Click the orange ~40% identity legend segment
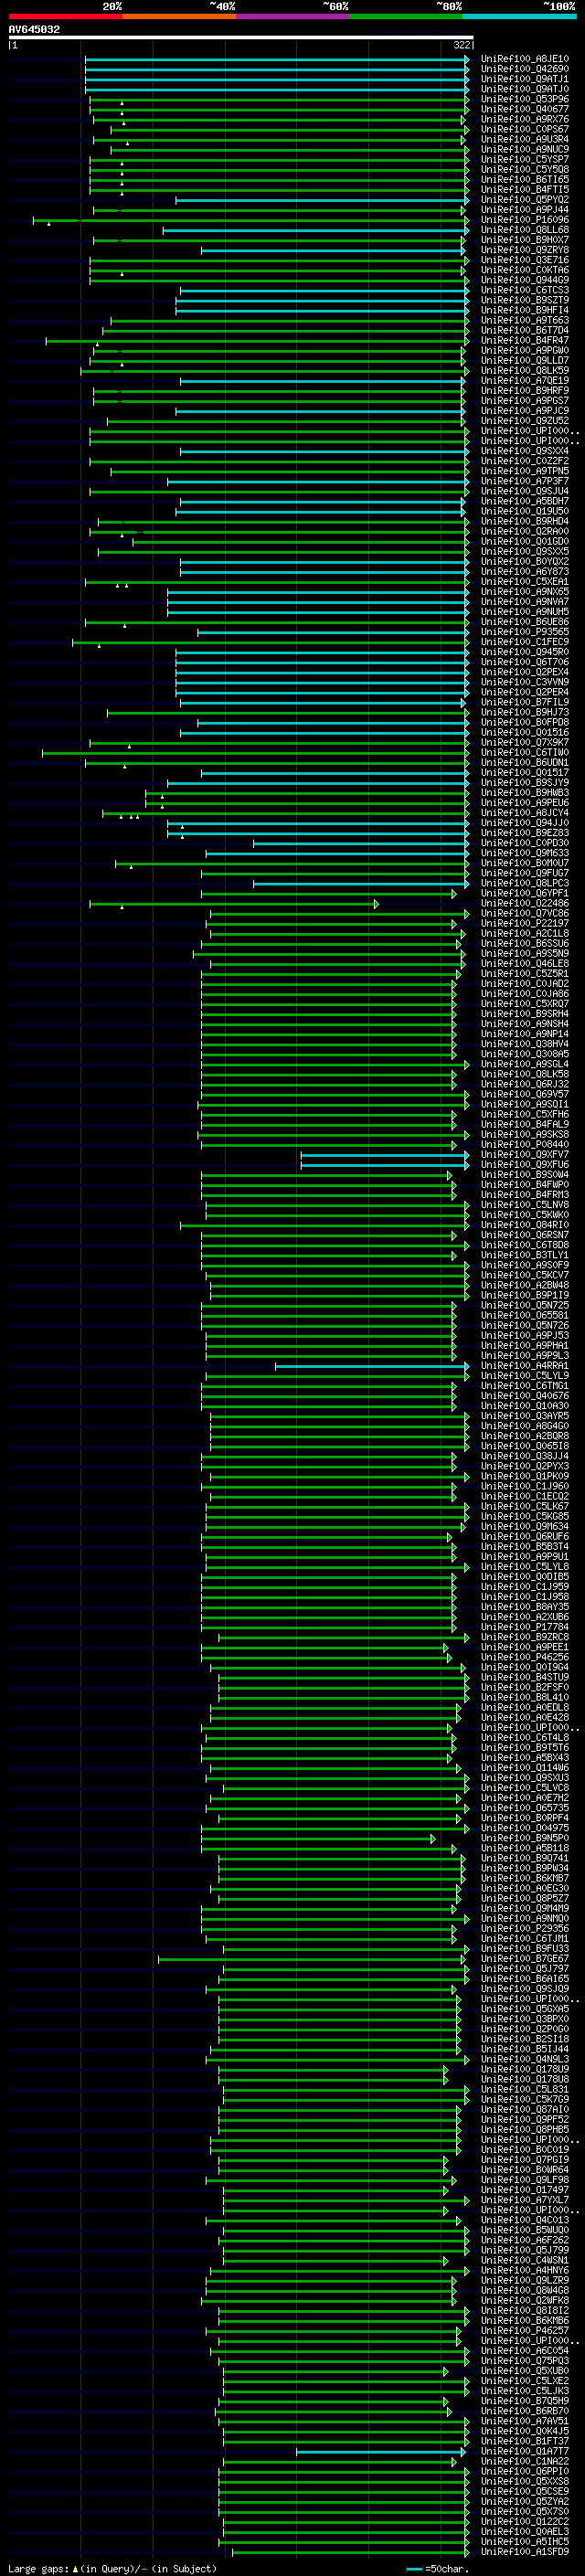The image size is (585, 2576). coord(179,16)
